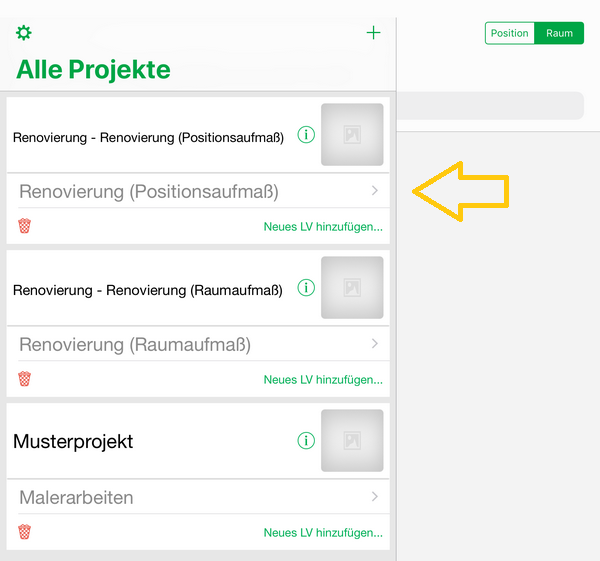Open Musterprojekt info icon
The image size is (600, 561).
tap(306, 441)
